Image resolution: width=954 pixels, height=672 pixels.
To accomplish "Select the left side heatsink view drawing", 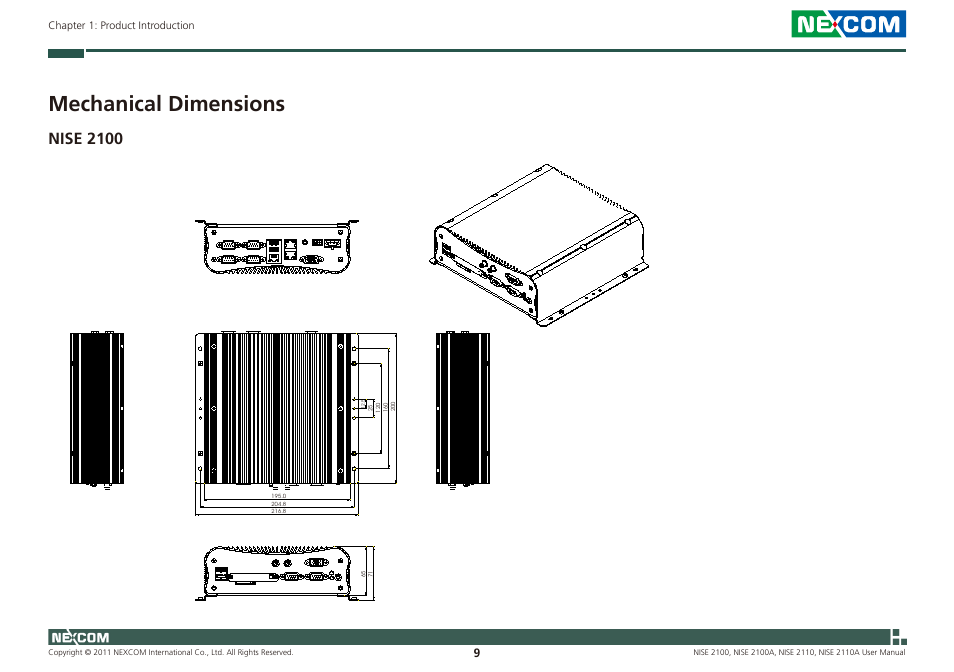I will point(95,410).
